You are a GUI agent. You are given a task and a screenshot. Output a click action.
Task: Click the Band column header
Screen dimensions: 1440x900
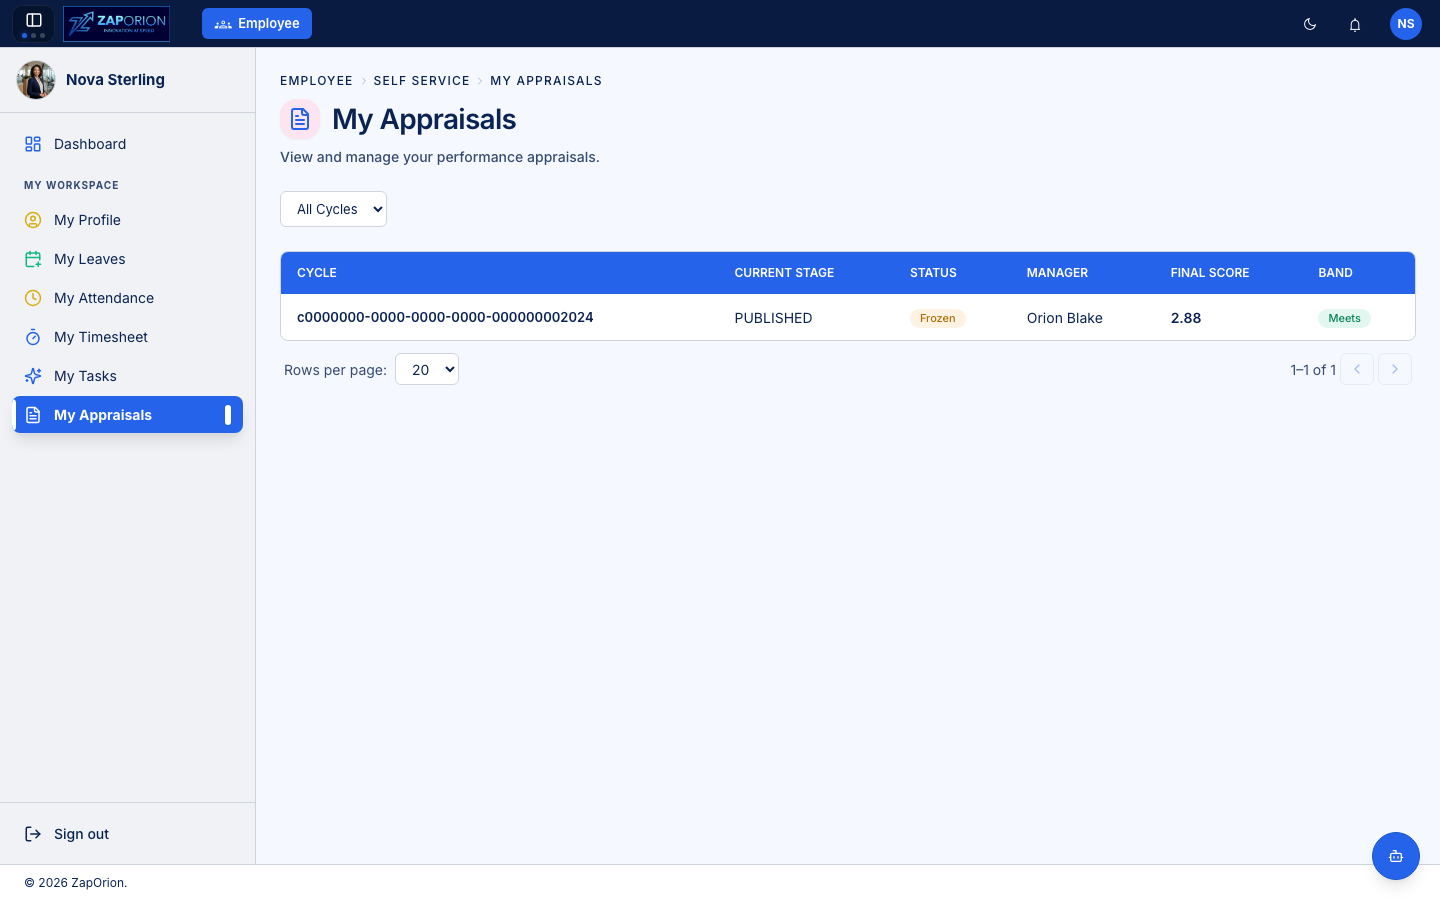pos(1335,273)
